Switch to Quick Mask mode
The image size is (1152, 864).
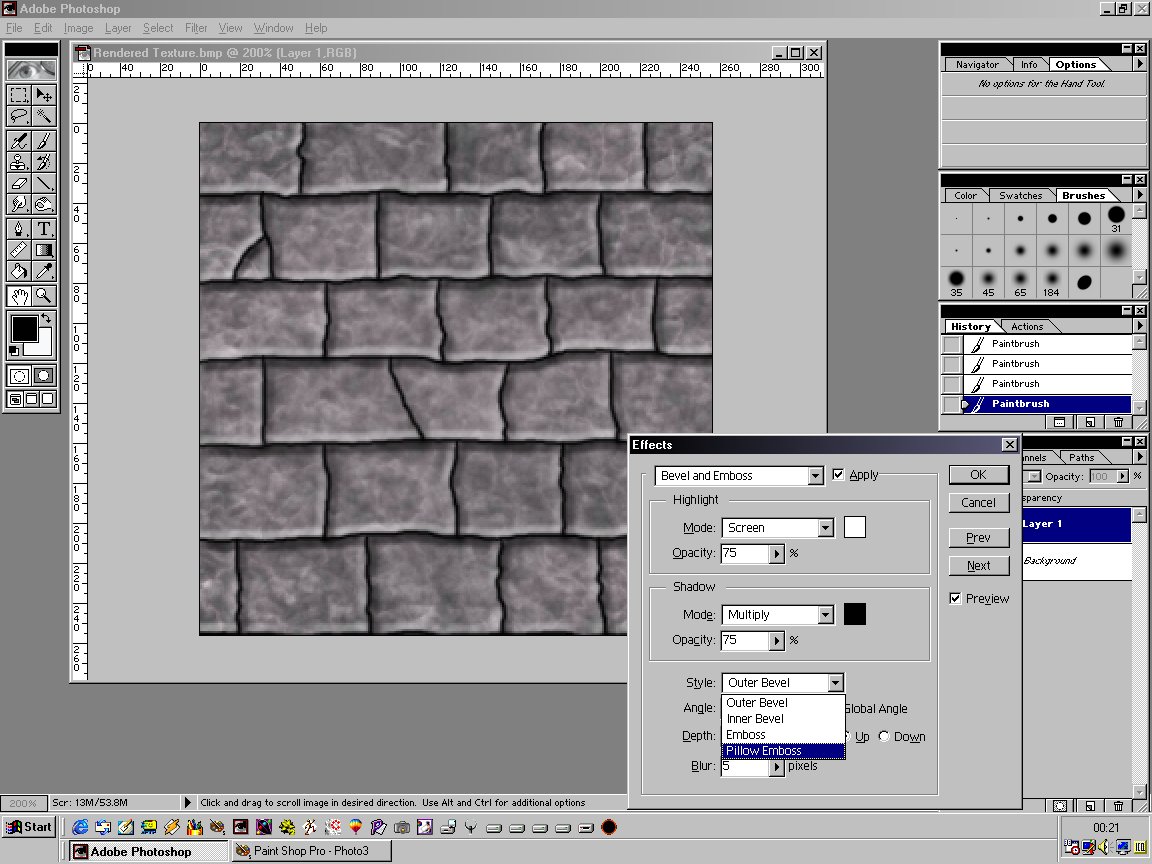click(44, 376)
